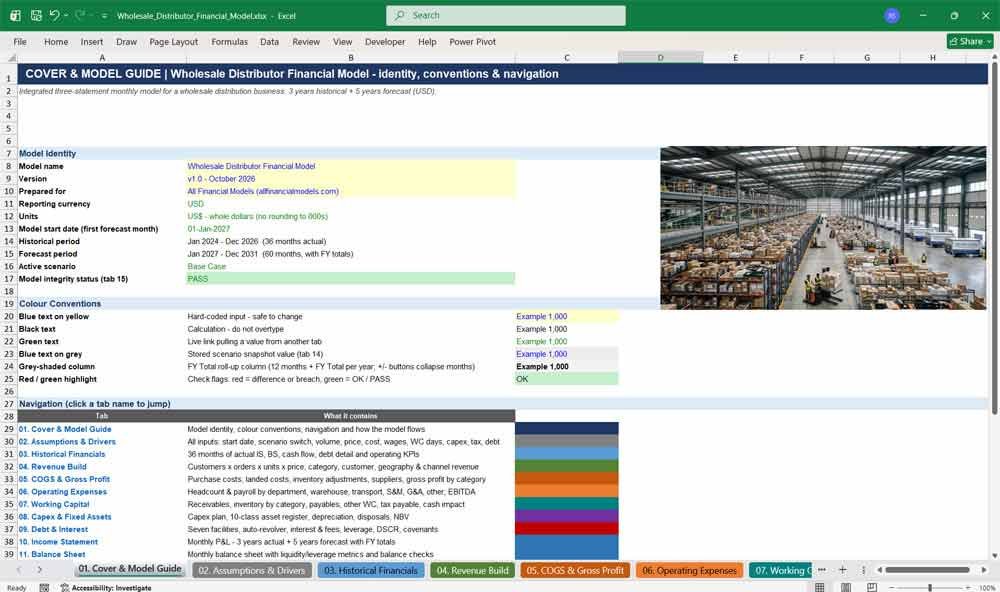Open the Developer ribbon tab
This screenshot has height=592, width=1000.
tap(385, 41)
